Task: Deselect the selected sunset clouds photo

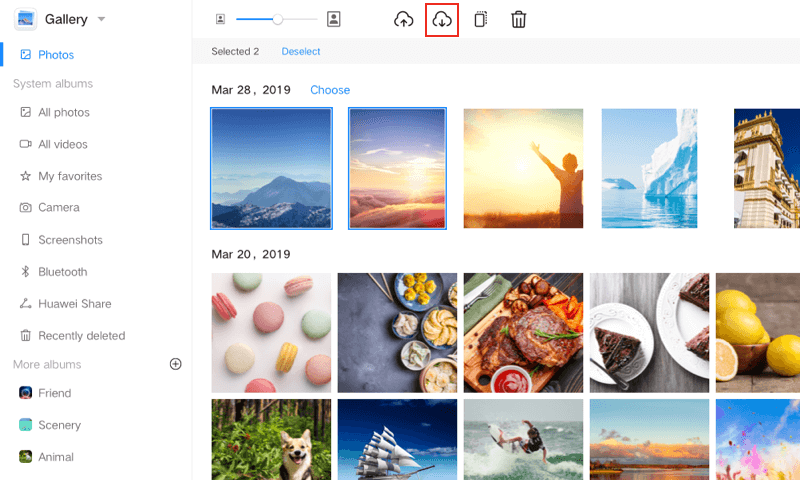Action: click(x=397, y=169)
